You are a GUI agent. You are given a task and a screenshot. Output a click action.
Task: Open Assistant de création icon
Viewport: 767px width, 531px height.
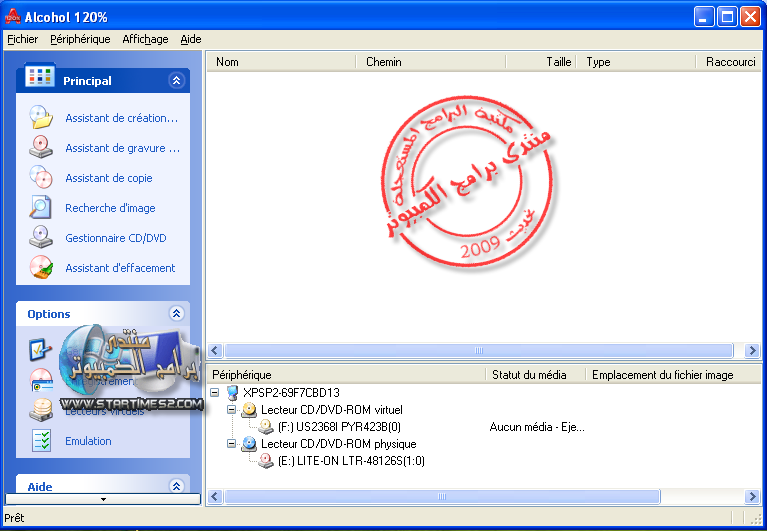(41, 117)
